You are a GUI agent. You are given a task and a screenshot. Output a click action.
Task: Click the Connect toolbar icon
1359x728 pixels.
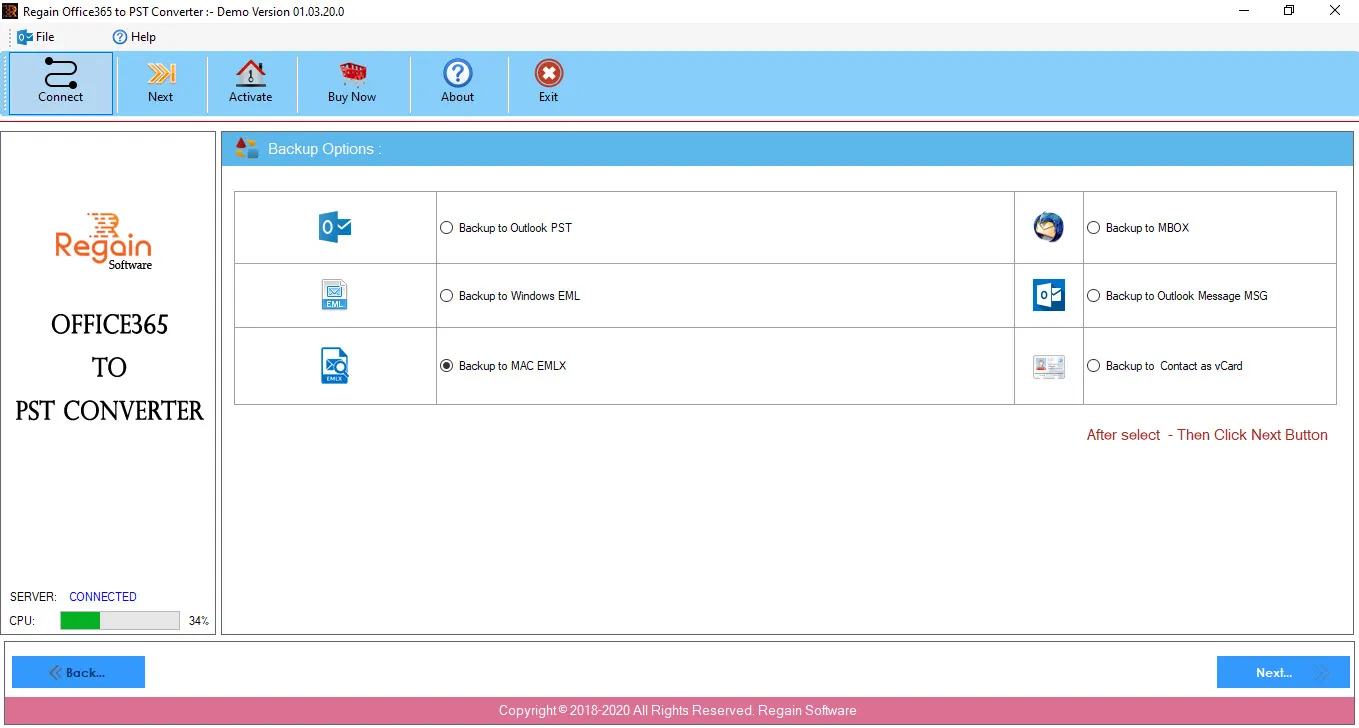click(61, 74)
